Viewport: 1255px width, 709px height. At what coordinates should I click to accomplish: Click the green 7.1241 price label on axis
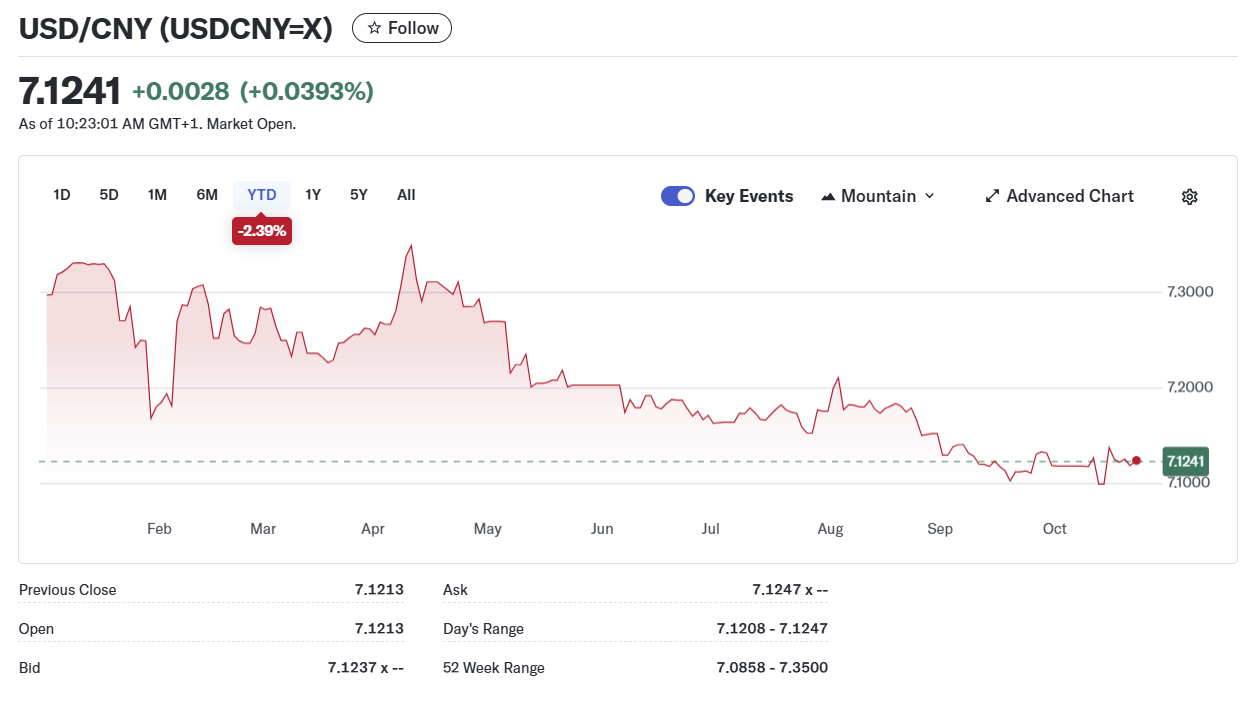coord(1185,461)
